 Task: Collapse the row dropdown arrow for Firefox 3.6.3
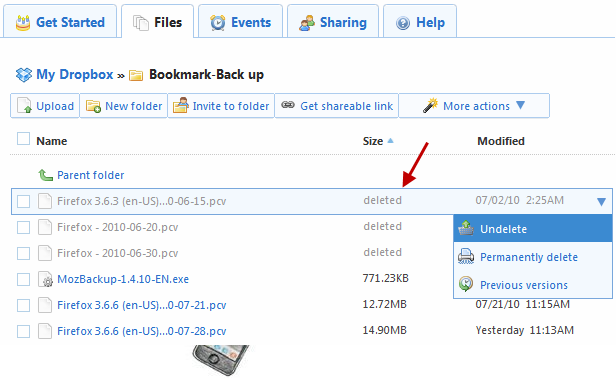point(601,202)
